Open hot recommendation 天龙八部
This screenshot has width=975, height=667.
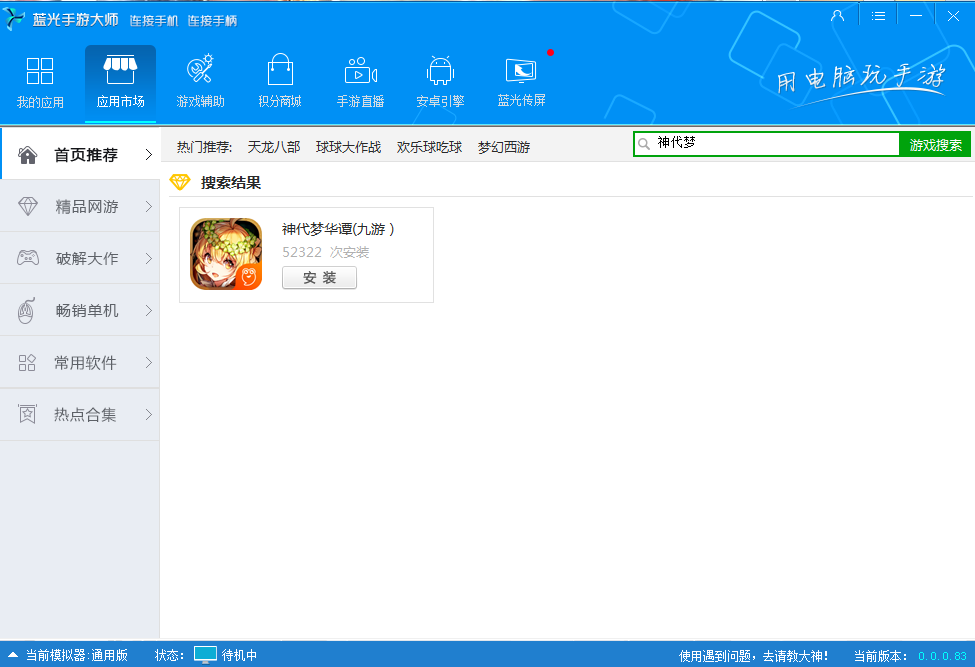(274, 147)
